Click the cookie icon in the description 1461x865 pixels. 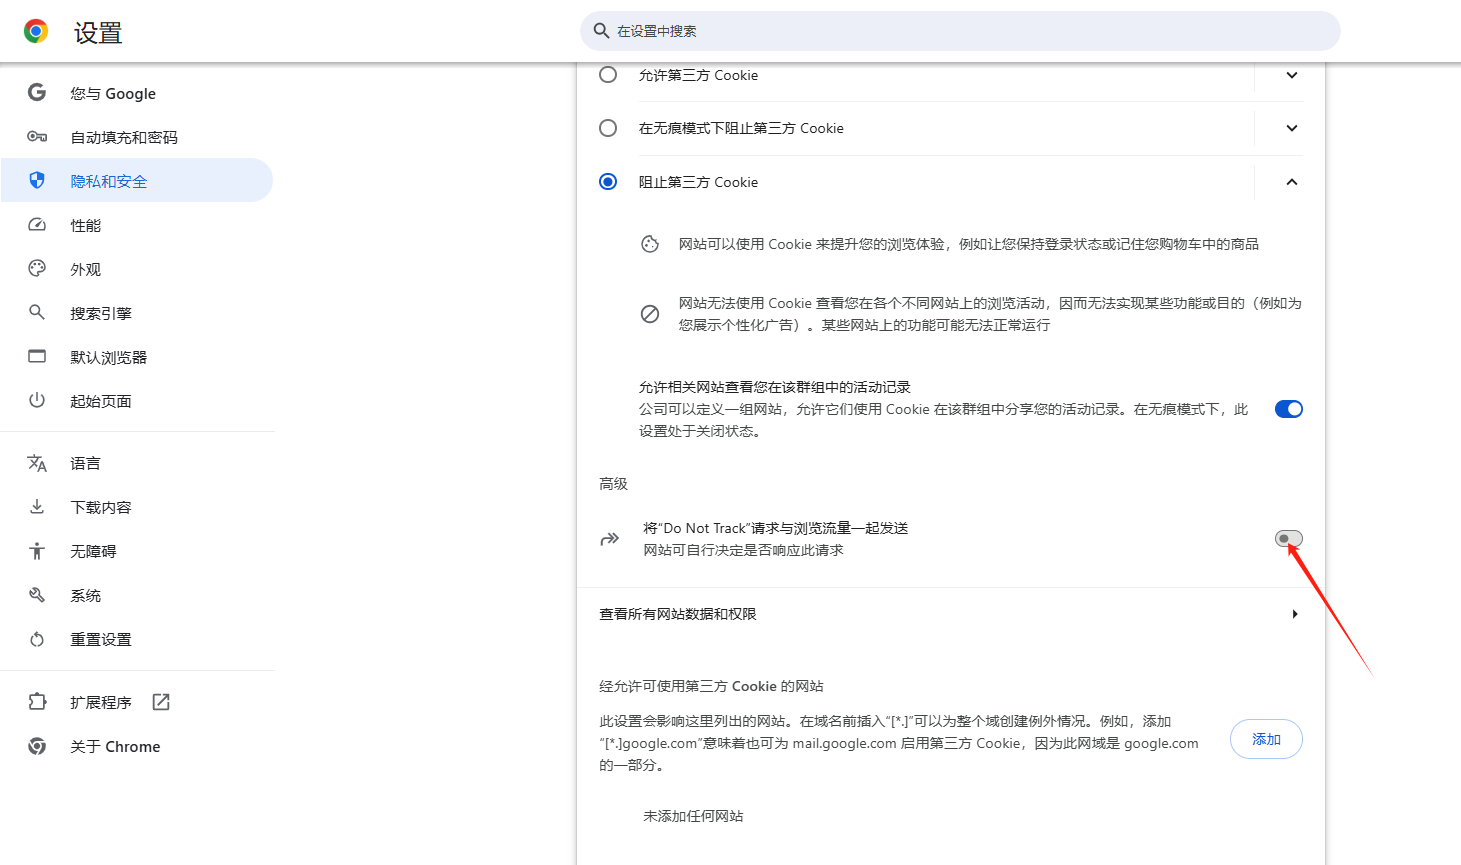[x=650, y=244]
